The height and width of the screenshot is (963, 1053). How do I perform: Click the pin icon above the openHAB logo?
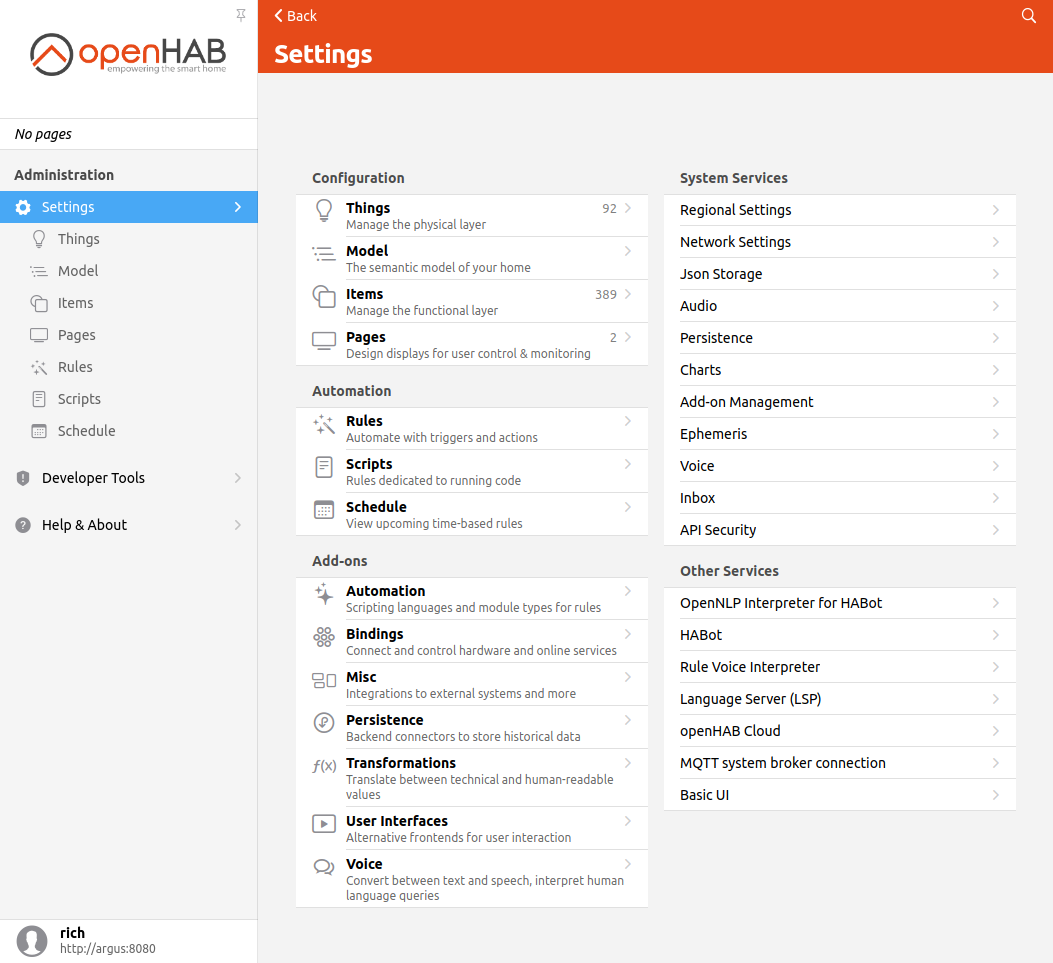click(240, 16)
